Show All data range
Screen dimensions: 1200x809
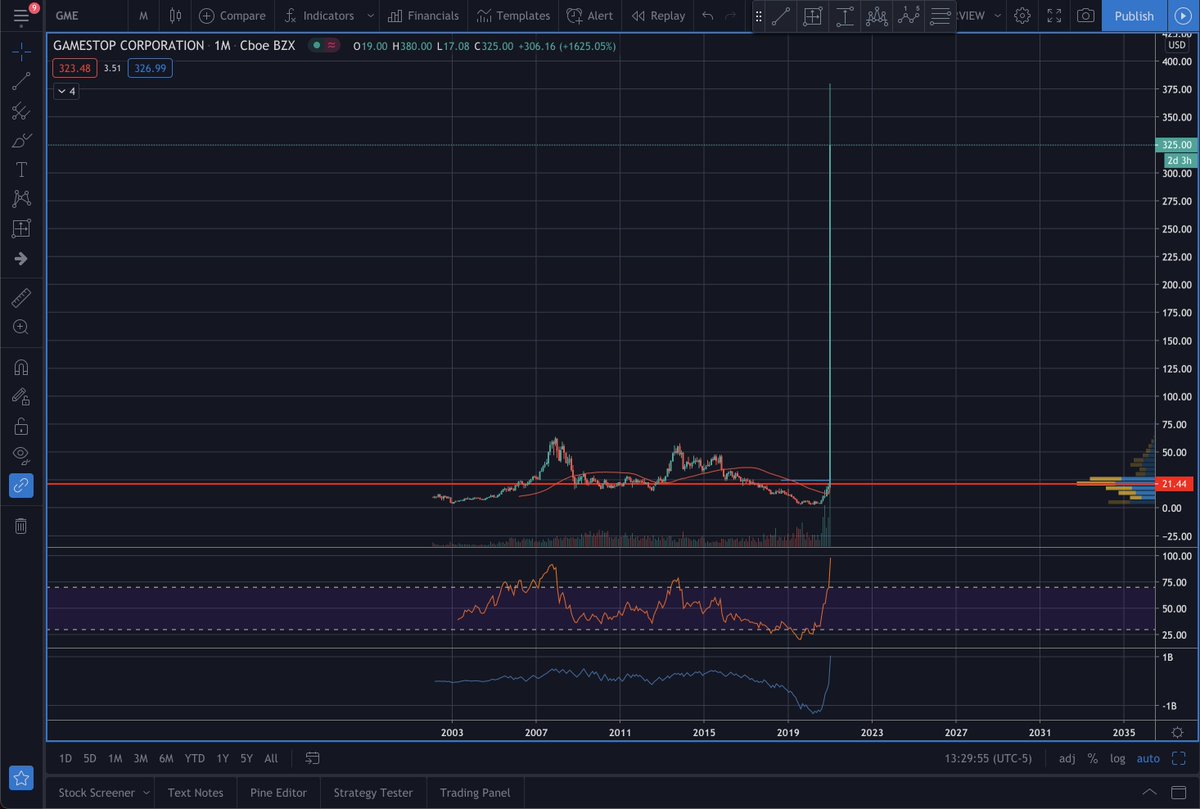pyautogui.click(x=271, y=759)
